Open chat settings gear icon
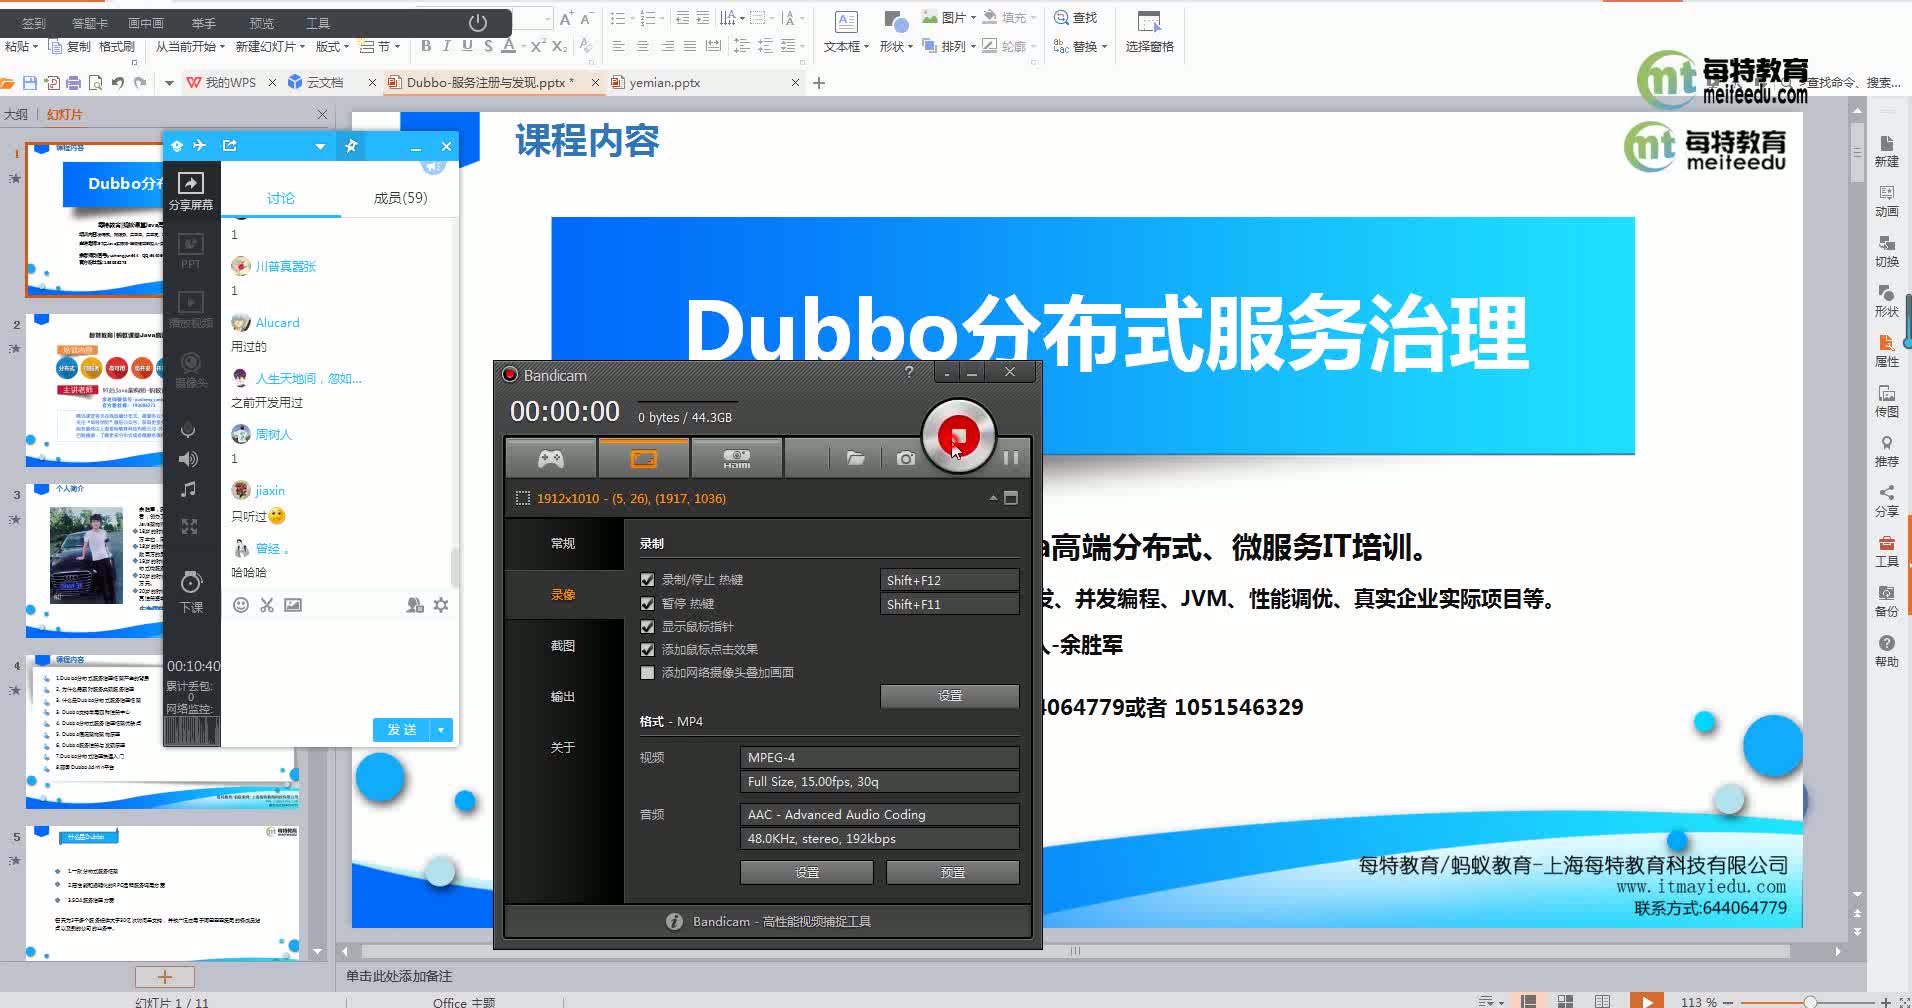 (x=441, y=605)
